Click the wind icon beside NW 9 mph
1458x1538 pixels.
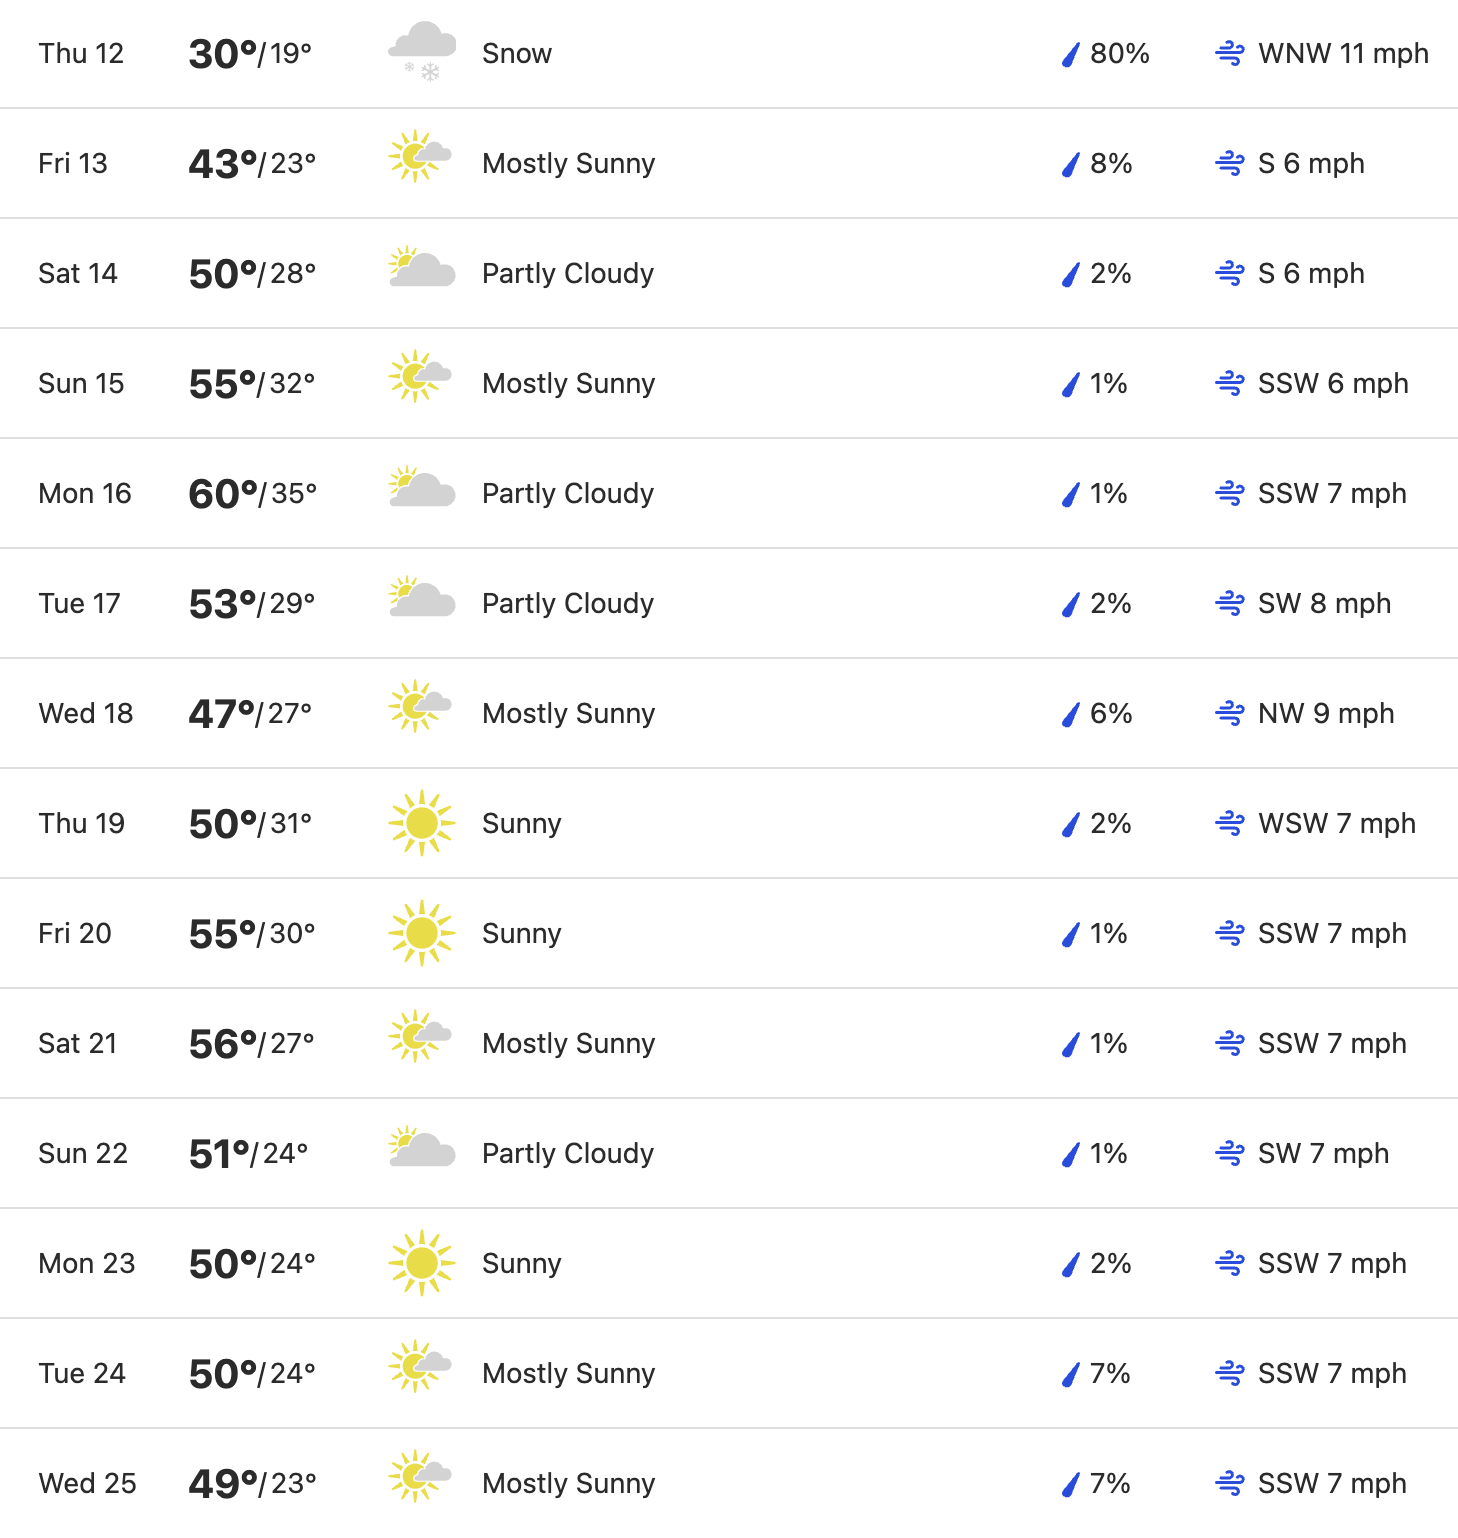pos(1230,713)
